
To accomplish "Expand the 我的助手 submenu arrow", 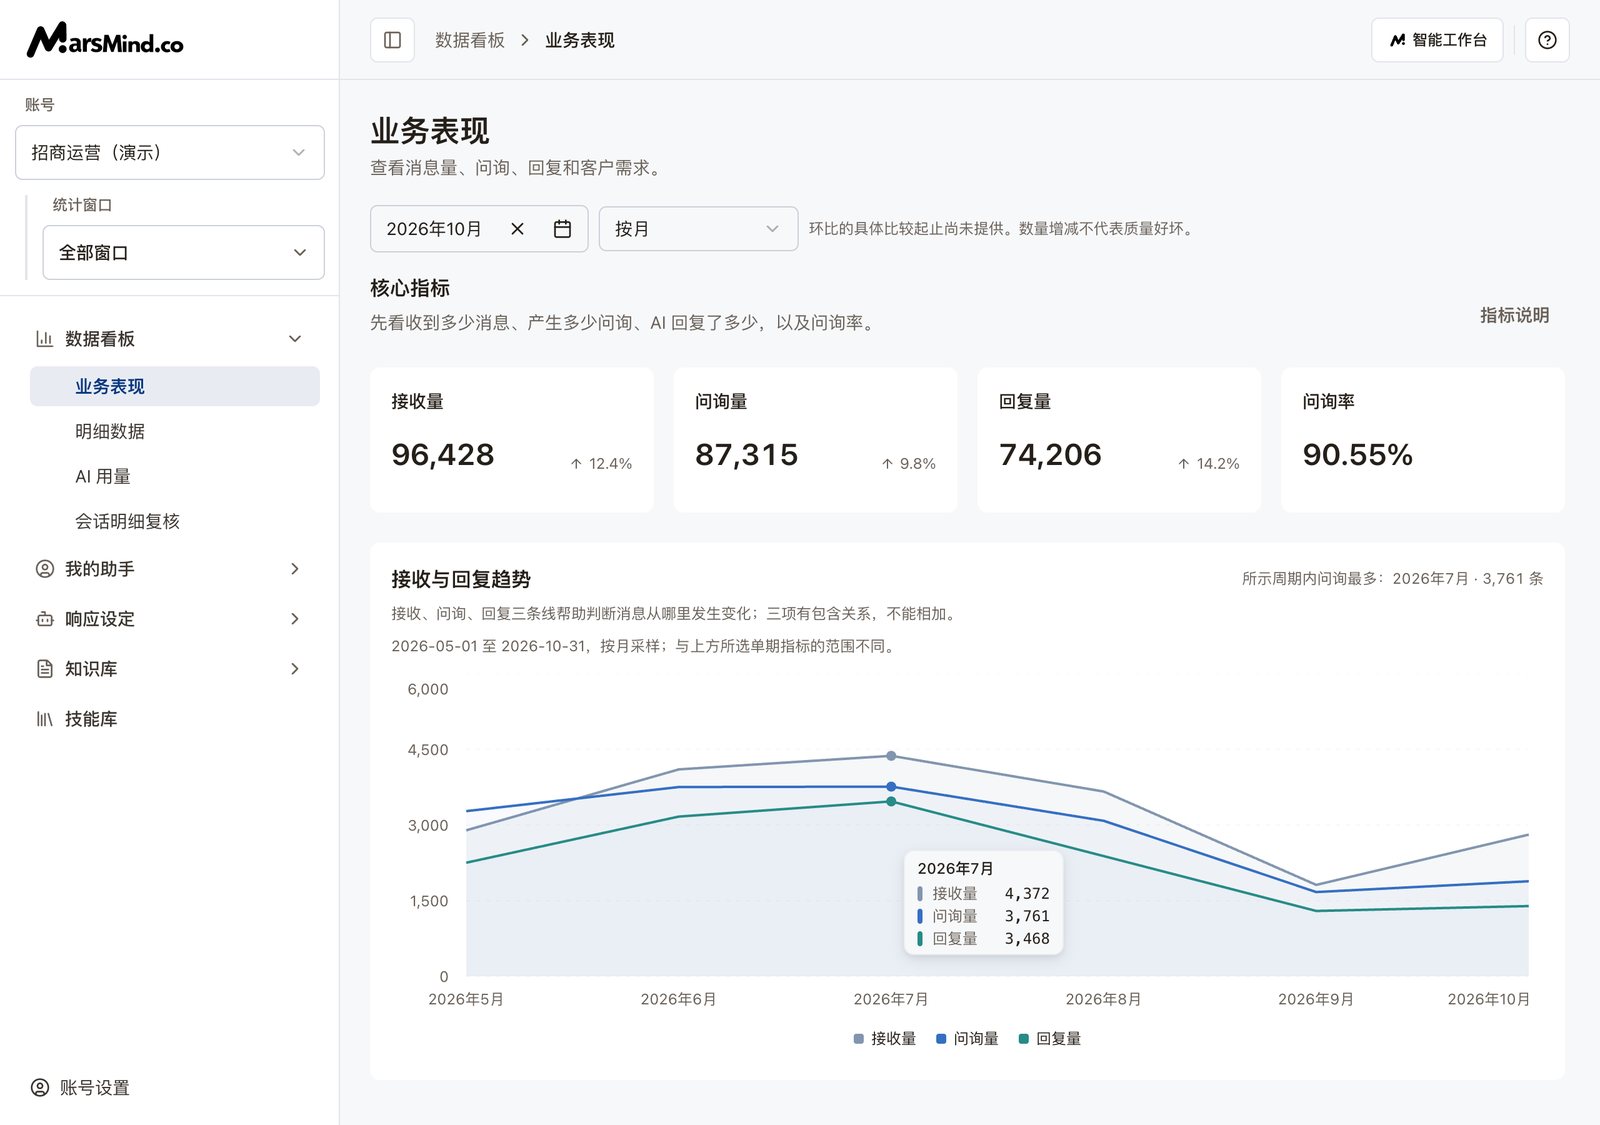I will tap(295, 569).
